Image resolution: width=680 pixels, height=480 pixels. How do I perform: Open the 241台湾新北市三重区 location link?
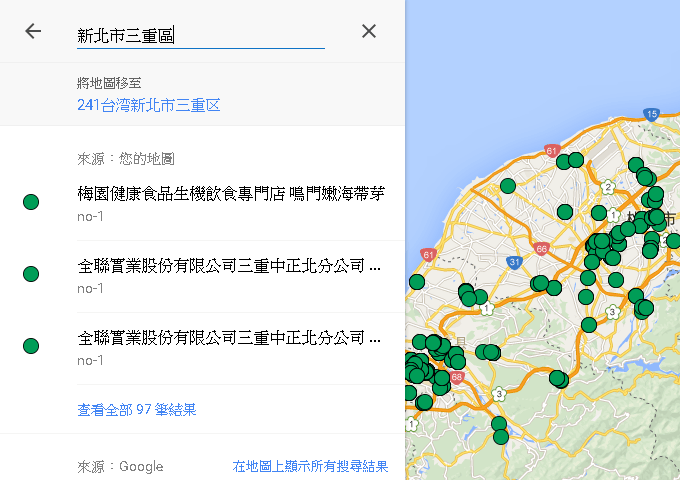click(x=149, y=105)
